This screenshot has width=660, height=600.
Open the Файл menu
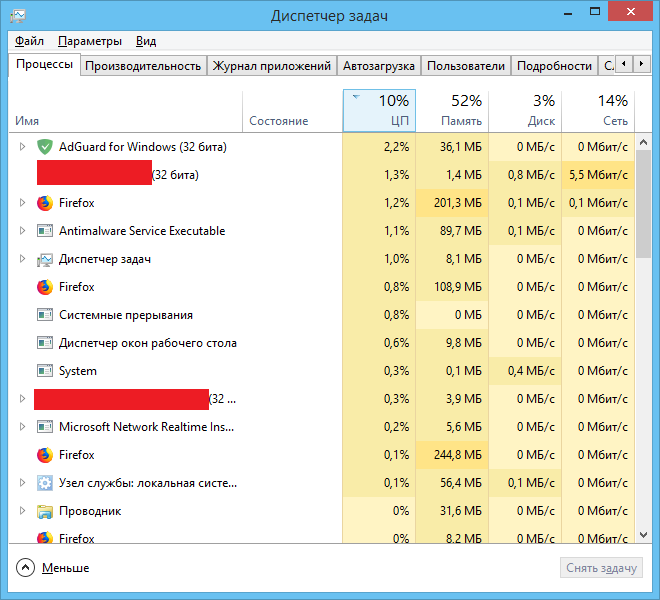tap(29, 41)
